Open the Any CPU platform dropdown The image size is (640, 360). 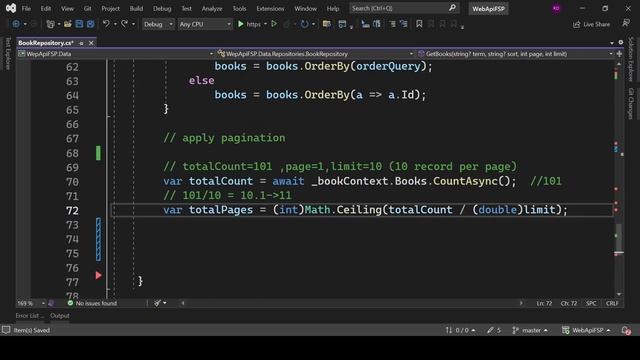click(x=205, y=24)
